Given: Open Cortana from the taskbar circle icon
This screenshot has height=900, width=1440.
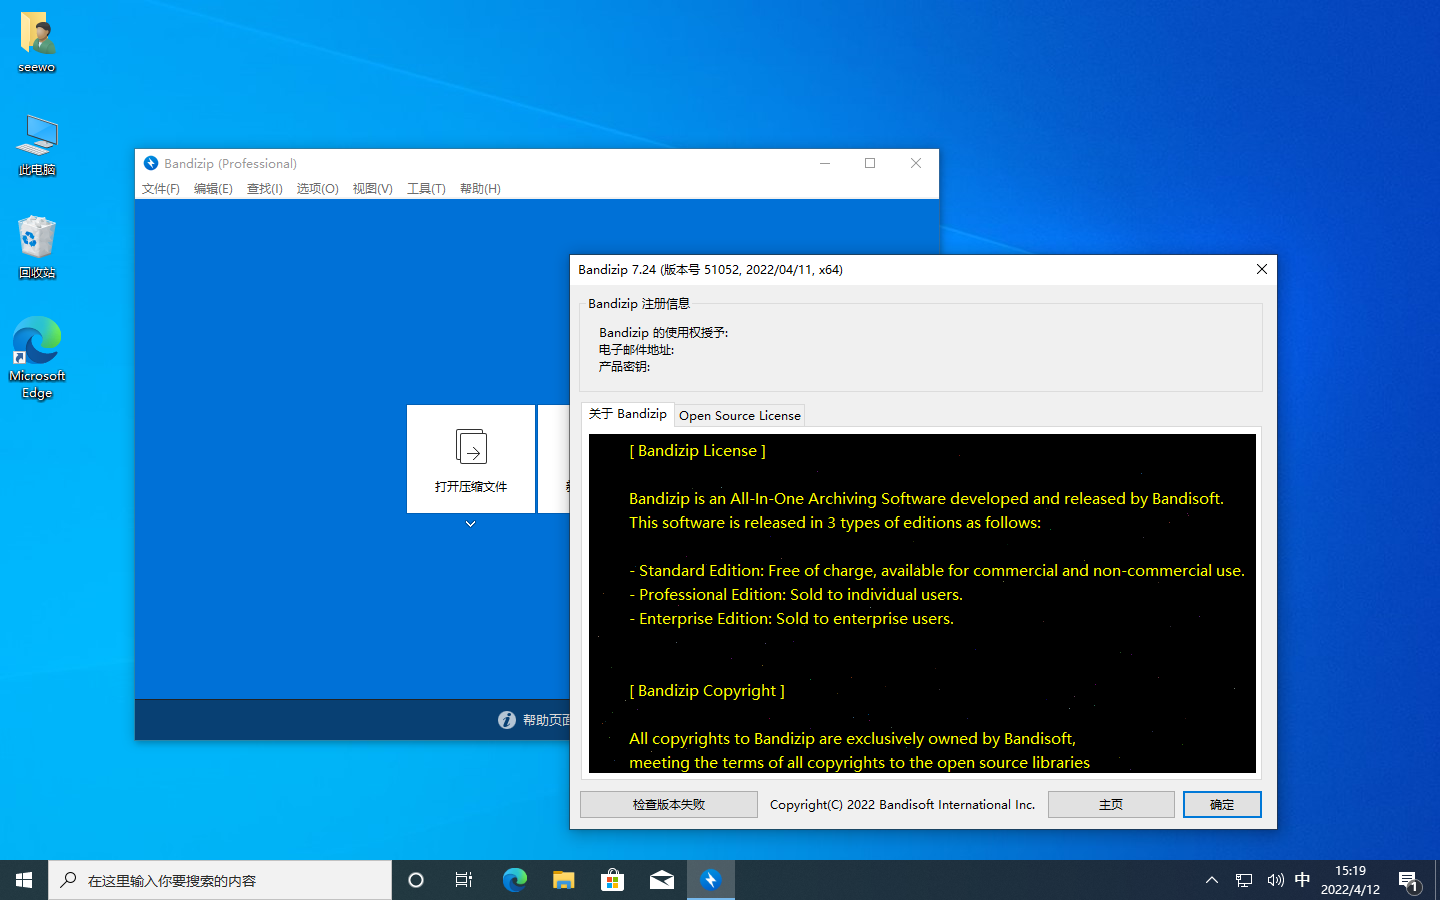Looking at the screenshot, I should (x=416, y=880).
